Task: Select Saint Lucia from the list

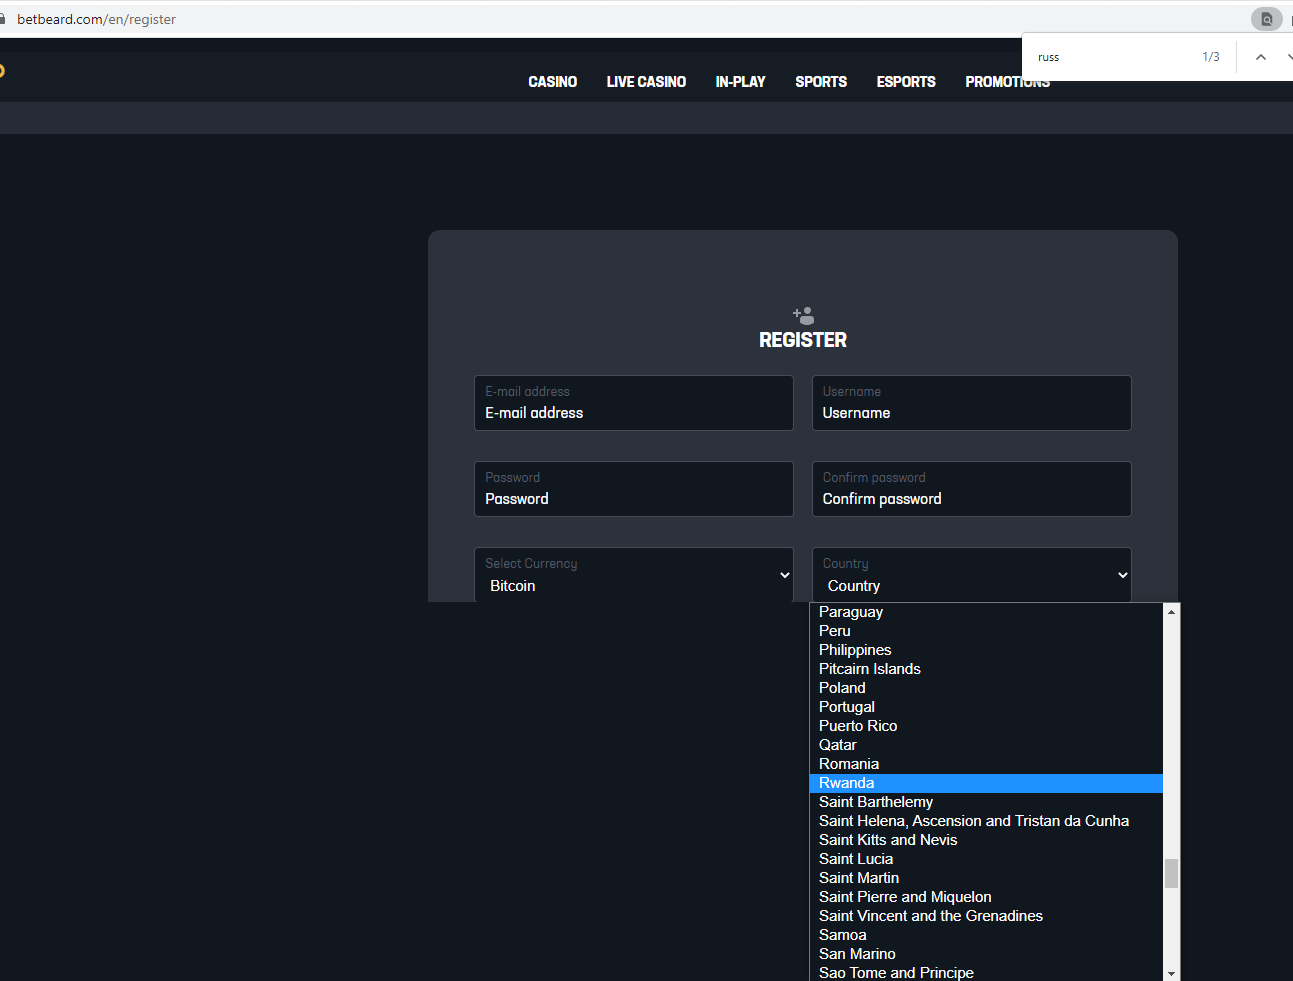Action: pos(856,859)
